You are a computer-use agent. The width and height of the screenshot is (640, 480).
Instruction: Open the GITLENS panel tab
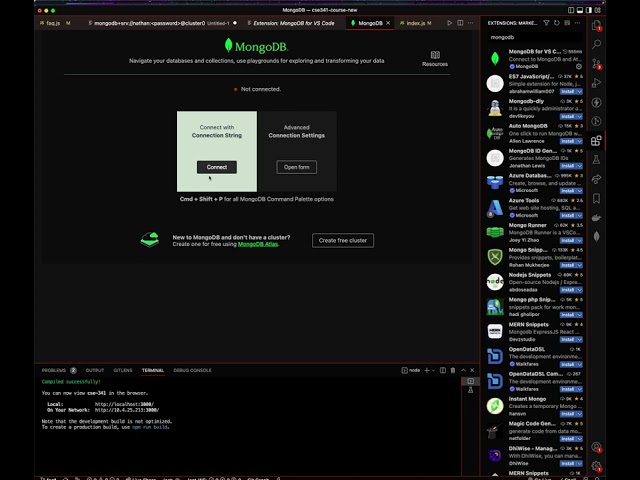[x=123, y=370]
